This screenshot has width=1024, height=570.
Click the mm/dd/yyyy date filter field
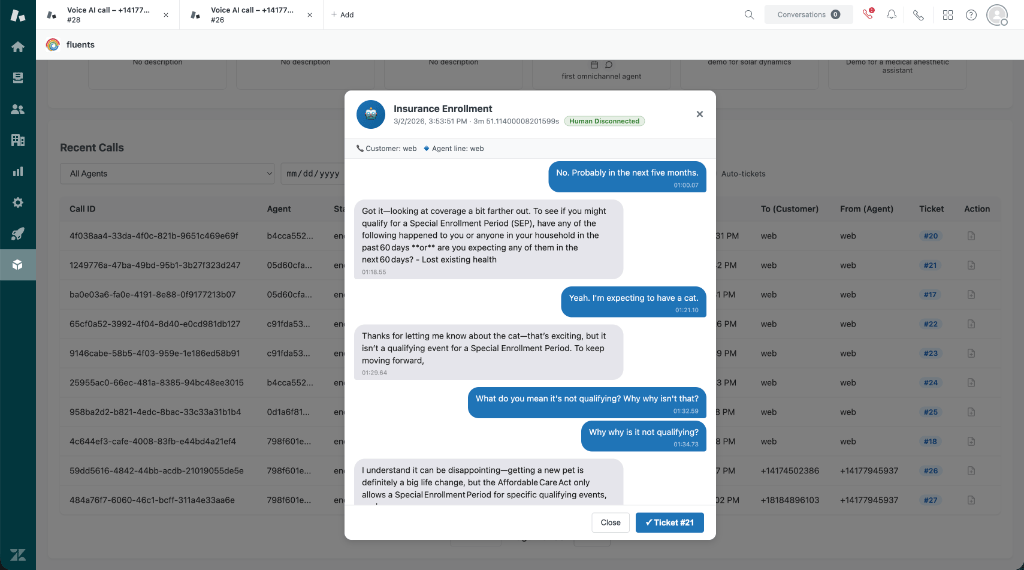313,174
